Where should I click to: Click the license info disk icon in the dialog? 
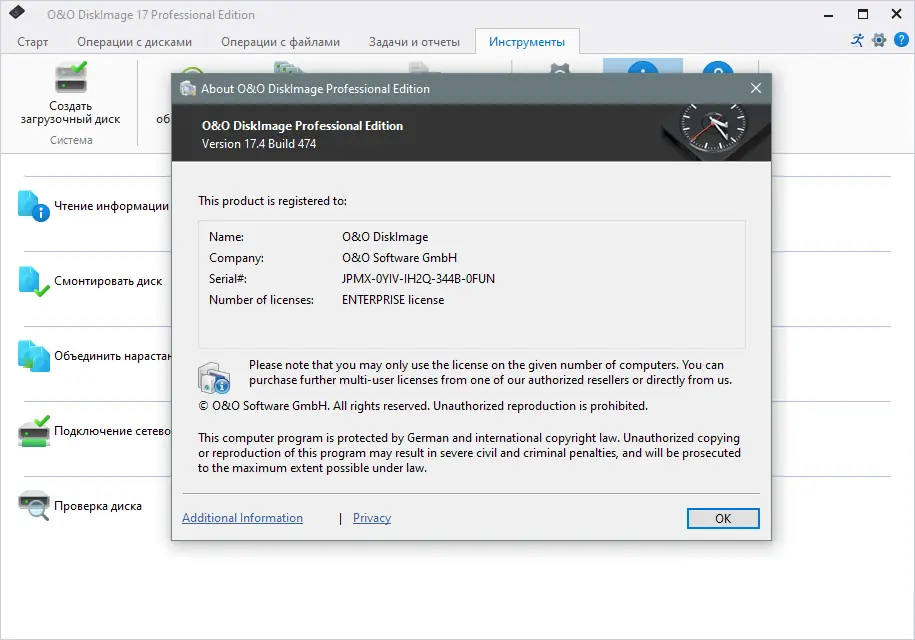[214, 378]
